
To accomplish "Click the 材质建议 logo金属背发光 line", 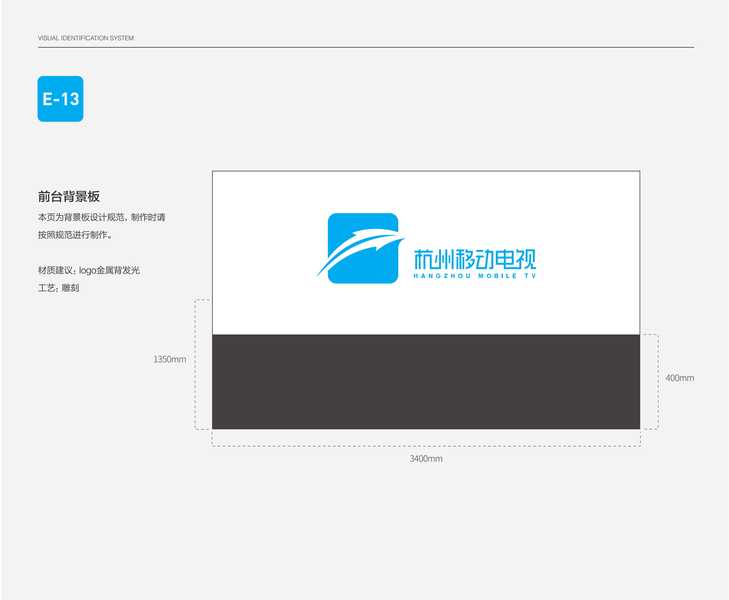I will tap(89, 270).
